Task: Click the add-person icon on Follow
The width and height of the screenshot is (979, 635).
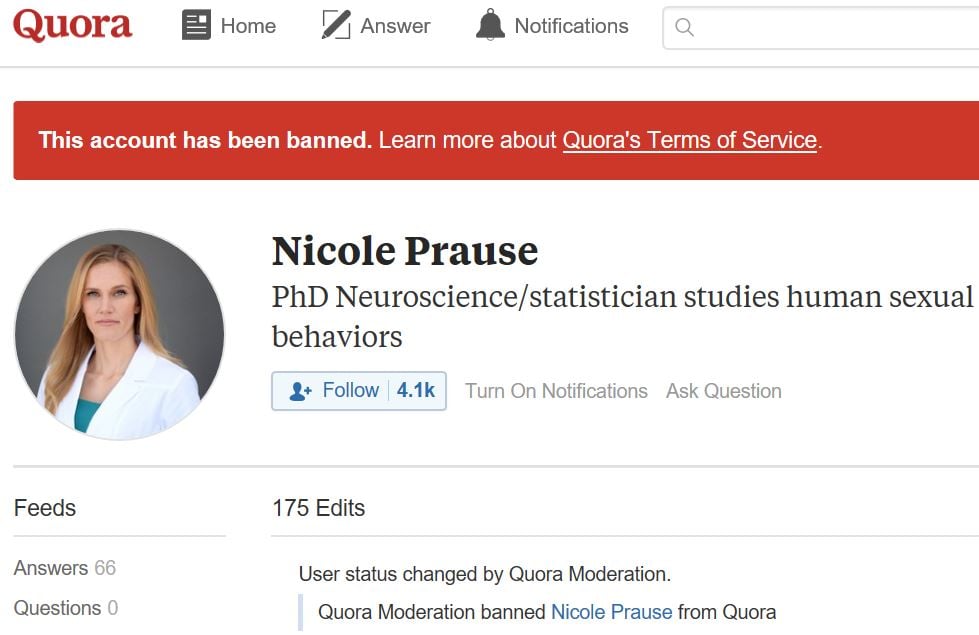Action: tap(300, 391)
